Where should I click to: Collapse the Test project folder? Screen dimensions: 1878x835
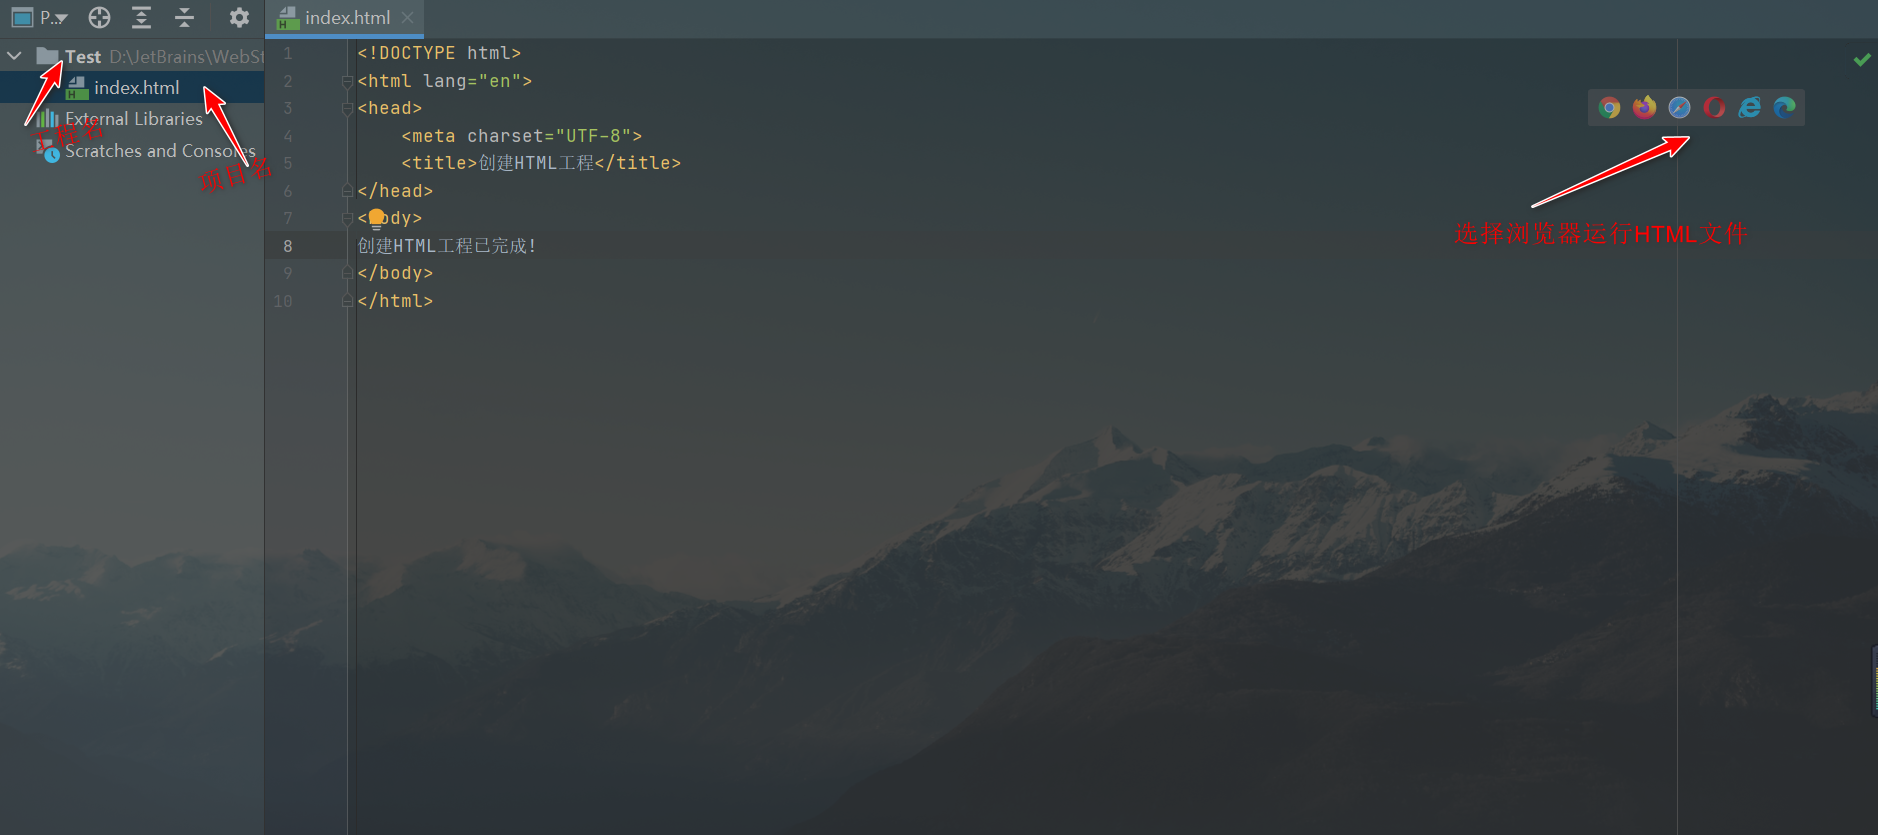click(x=14, y=56)
